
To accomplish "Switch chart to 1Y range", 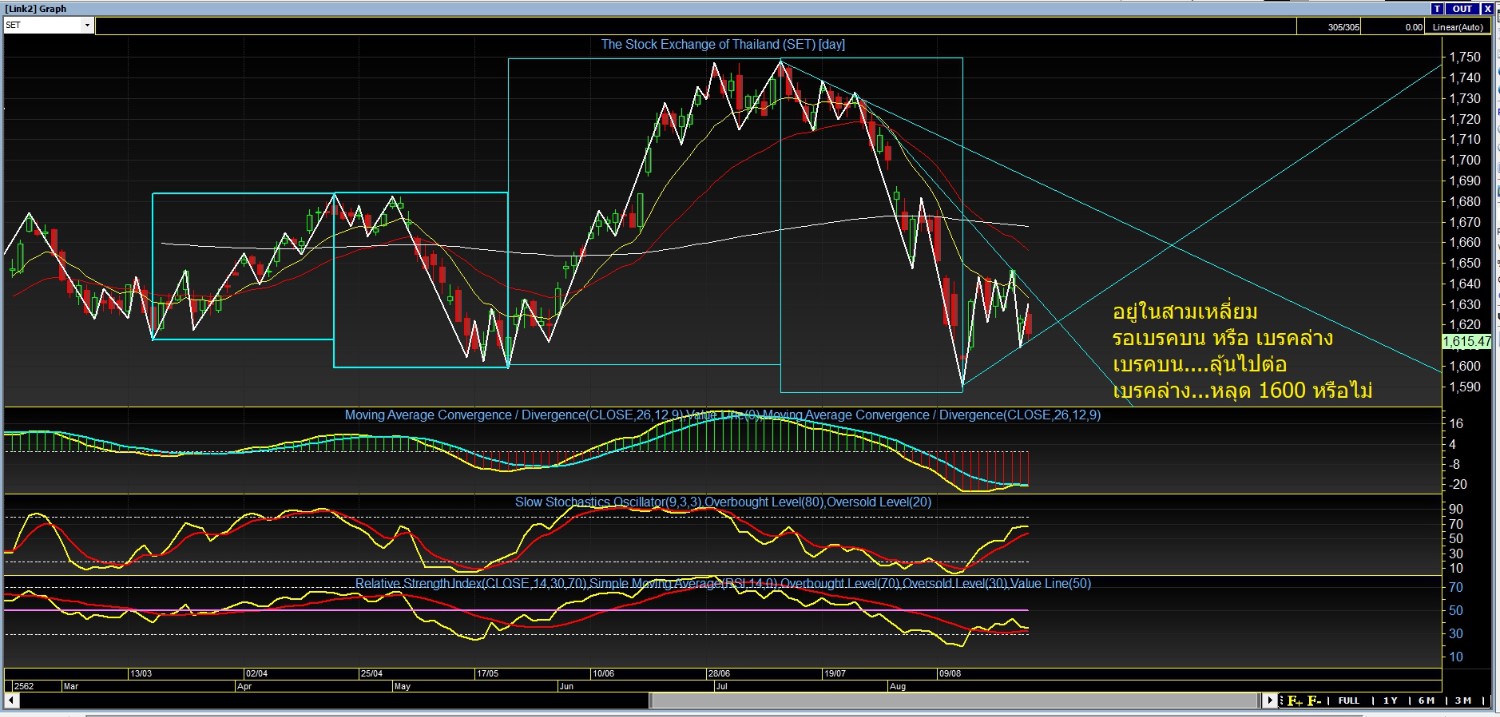I will (1390, 701).
